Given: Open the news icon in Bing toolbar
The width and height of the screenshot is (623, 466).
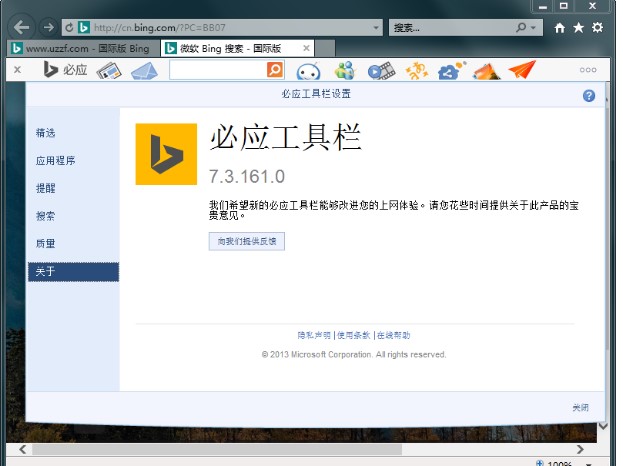Looking at the screenshot, I should (x=109, y=70).
